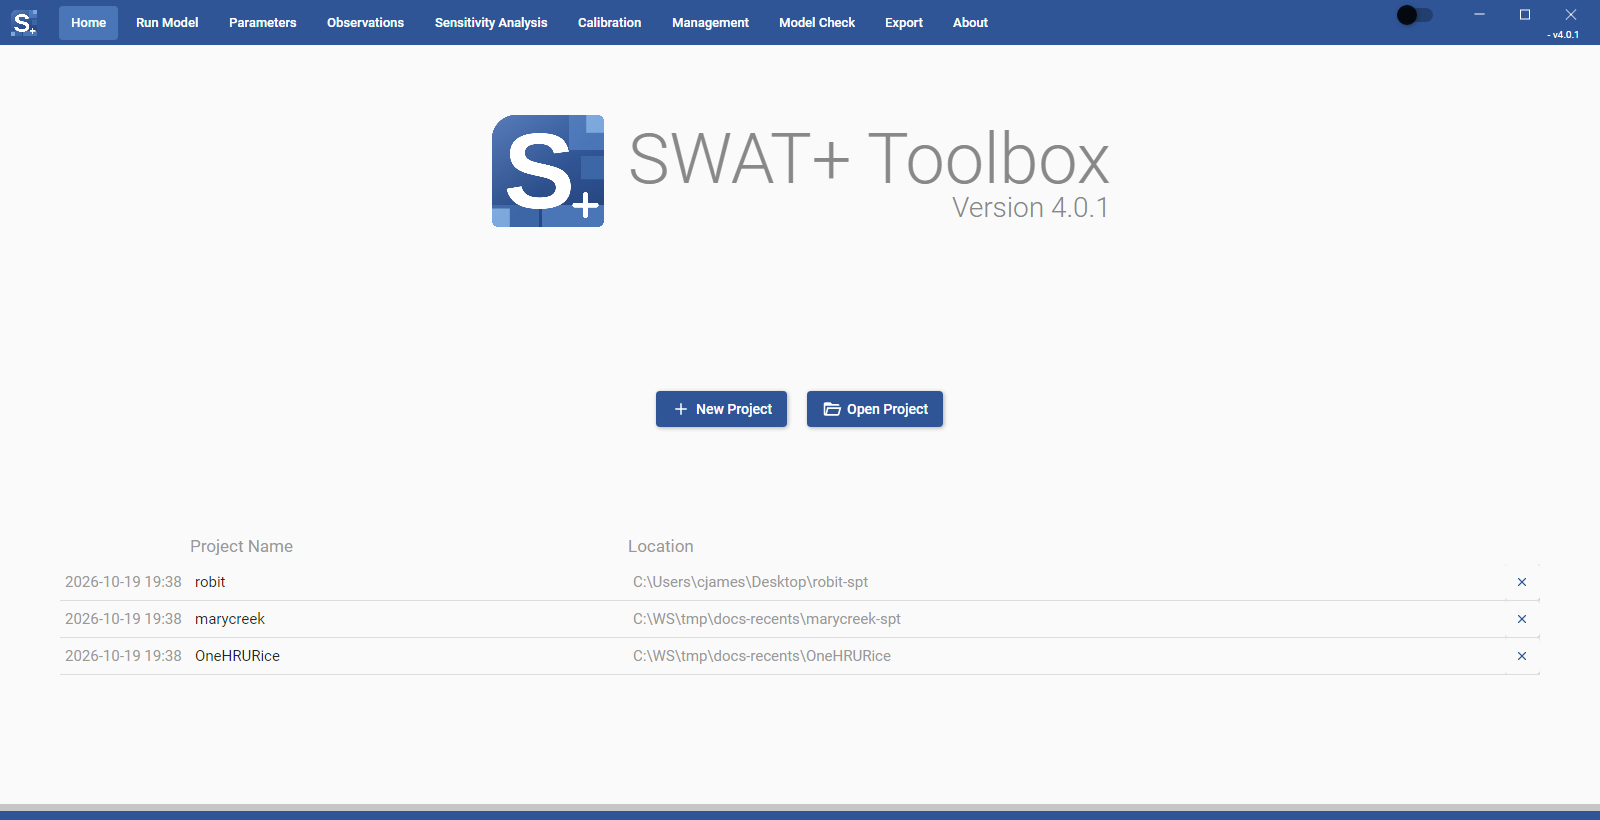Click the Open Project button

875,409
